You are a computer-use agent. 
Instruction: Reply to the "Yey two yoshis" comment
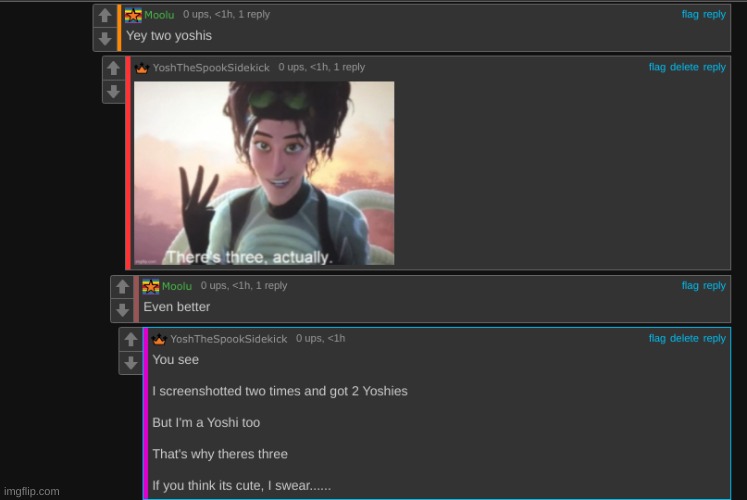714,15
